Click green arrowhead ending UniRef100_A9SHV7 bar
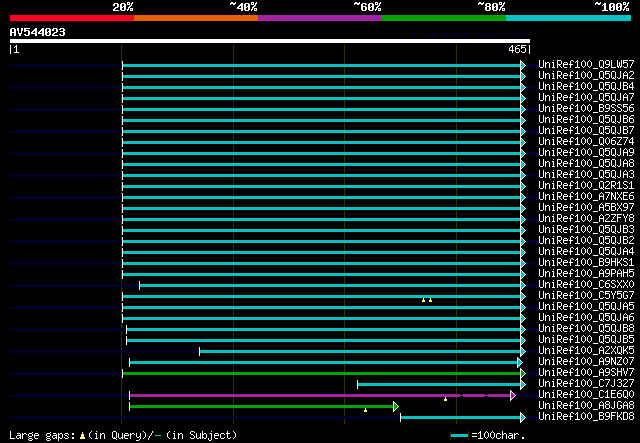Screen dimensions: 640x443 click(x=523, y=373)
